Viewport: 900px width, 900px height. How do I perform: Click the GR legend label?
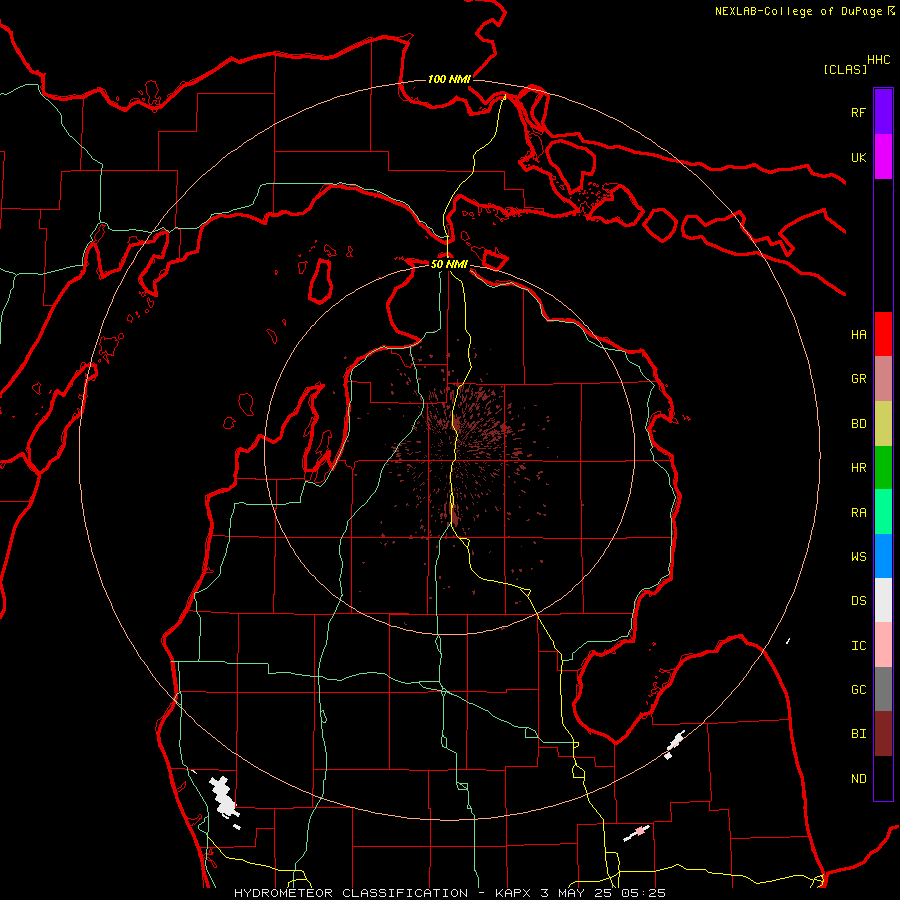click(858, 379)
